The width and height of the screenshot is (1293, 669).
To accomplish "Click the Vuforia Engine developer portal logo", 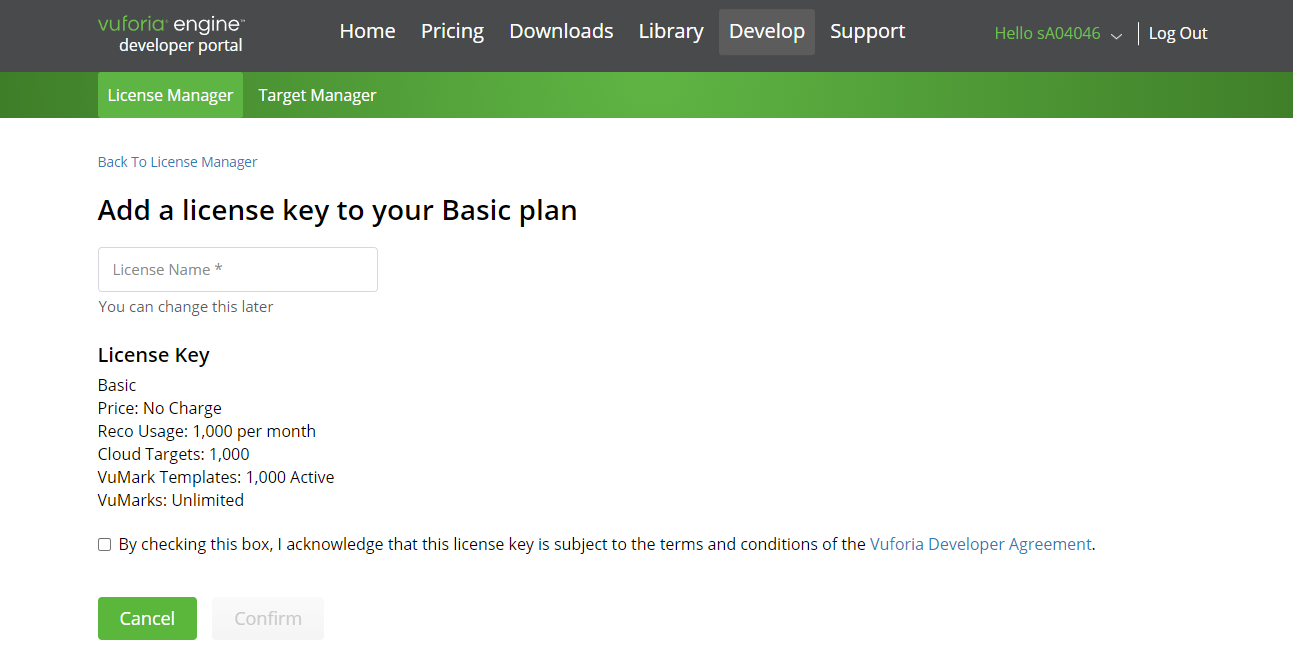I will (171, 34).
